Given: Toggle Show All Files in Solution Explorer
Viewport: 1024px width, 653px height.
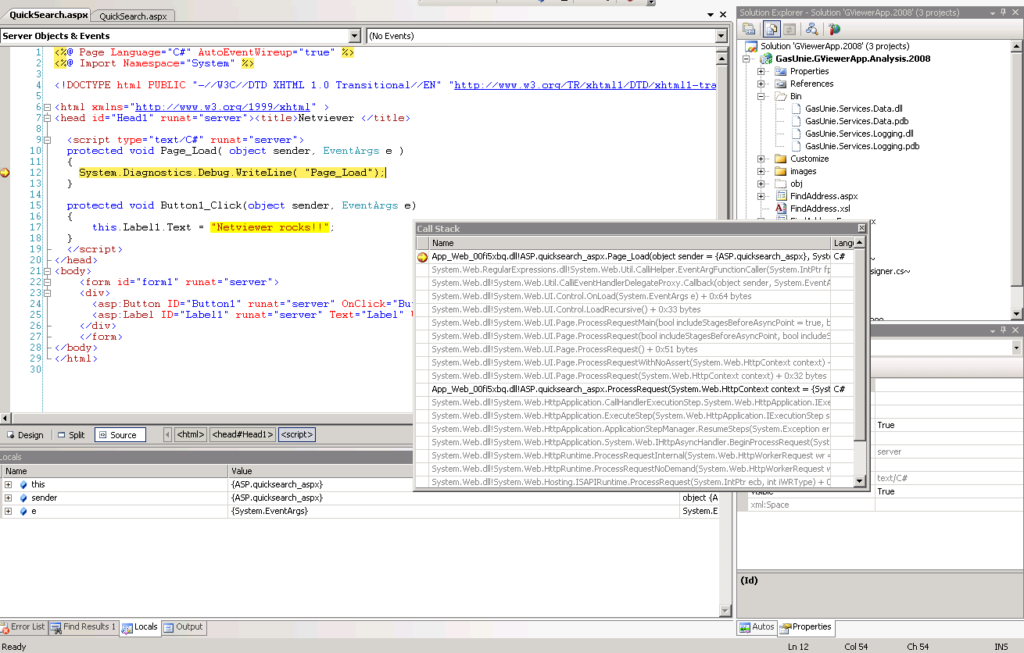Looking at the screenshot, I should (x=770, y=28).
